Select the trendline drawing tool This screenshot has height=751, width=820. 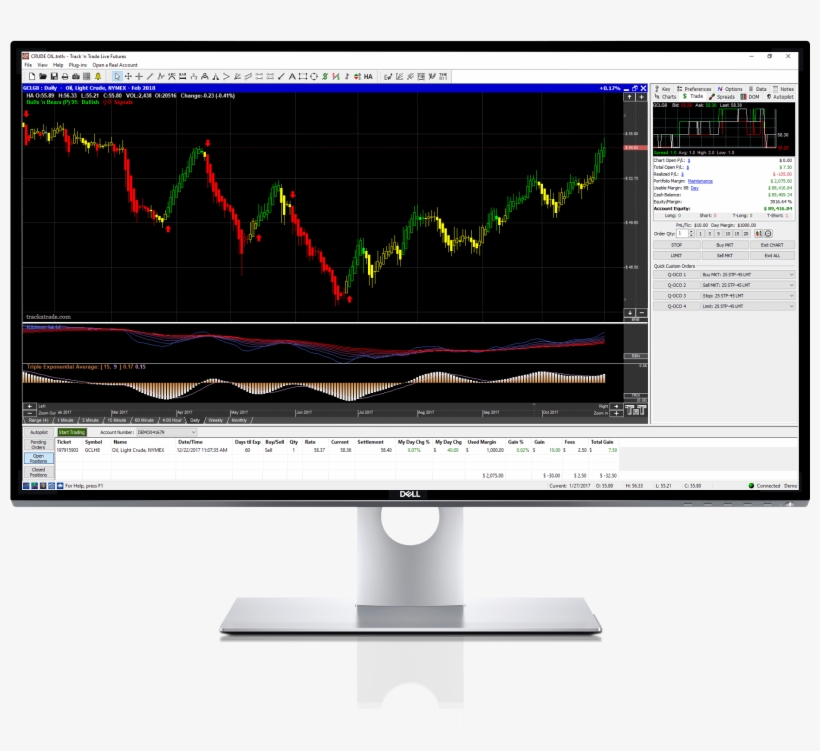pos(149,74)
